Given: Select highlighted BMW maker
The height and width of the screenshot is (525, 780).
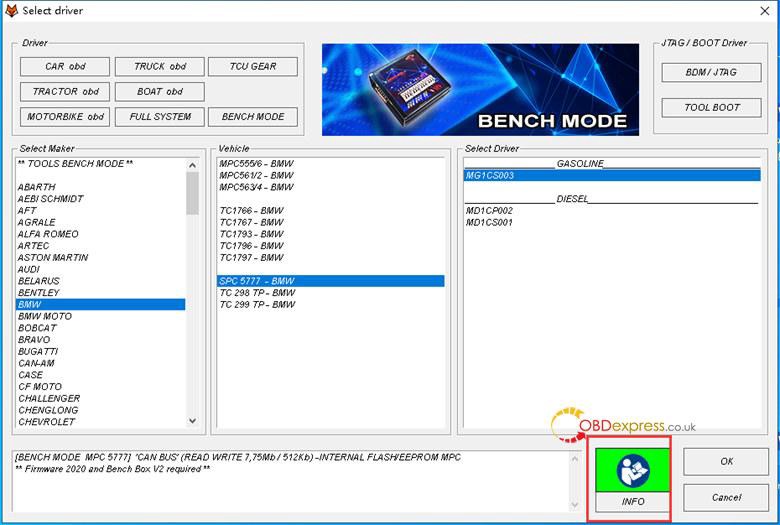Looking at the screenshot, I should pyautogui.click(x=101, y=305).
